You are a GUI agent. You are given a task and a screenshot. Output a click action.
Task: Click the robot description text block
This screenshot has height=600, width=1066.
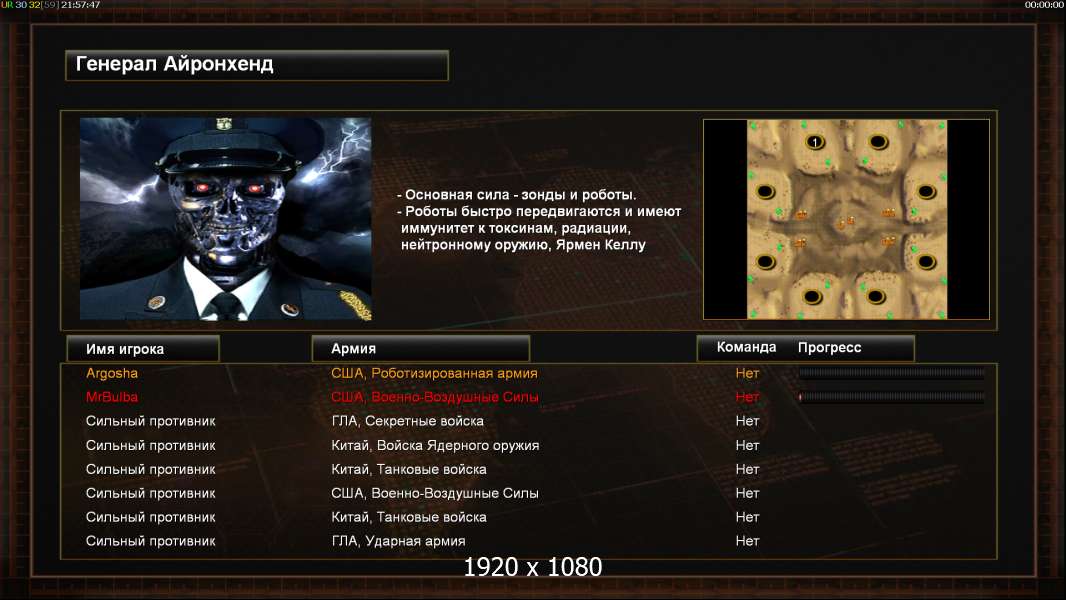pos(538,219)
